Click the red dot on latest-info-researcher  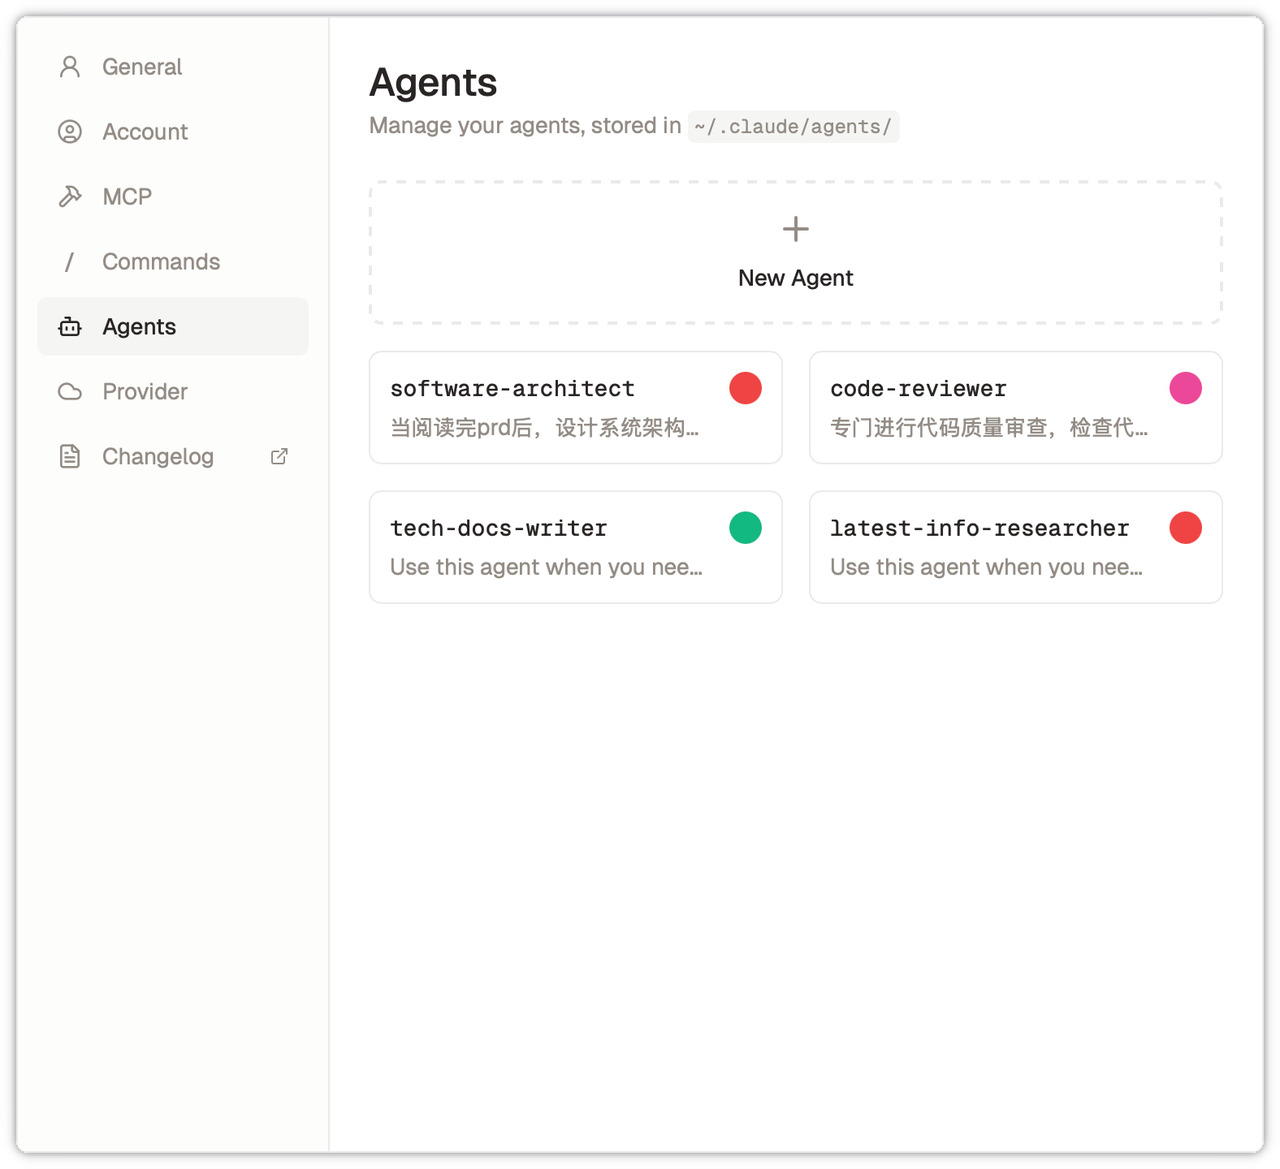click(x=1185, y=528)
